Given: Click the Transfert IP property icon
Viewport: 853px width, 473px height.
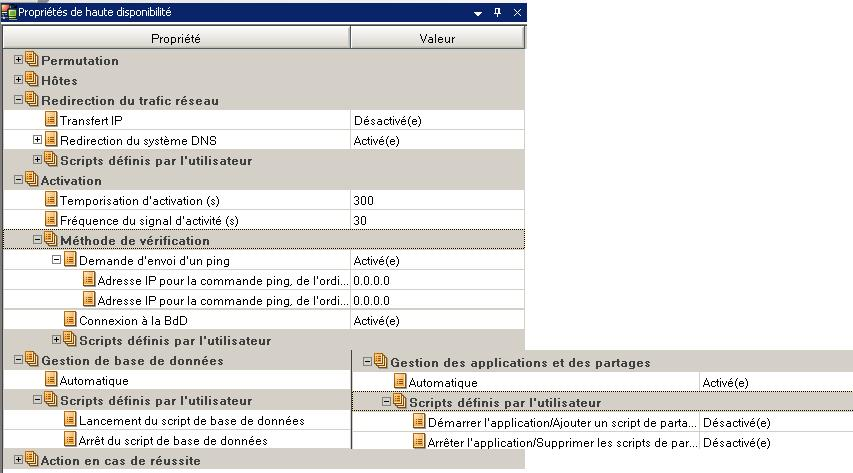Looking at the screenshot, I should pos(51,119).
